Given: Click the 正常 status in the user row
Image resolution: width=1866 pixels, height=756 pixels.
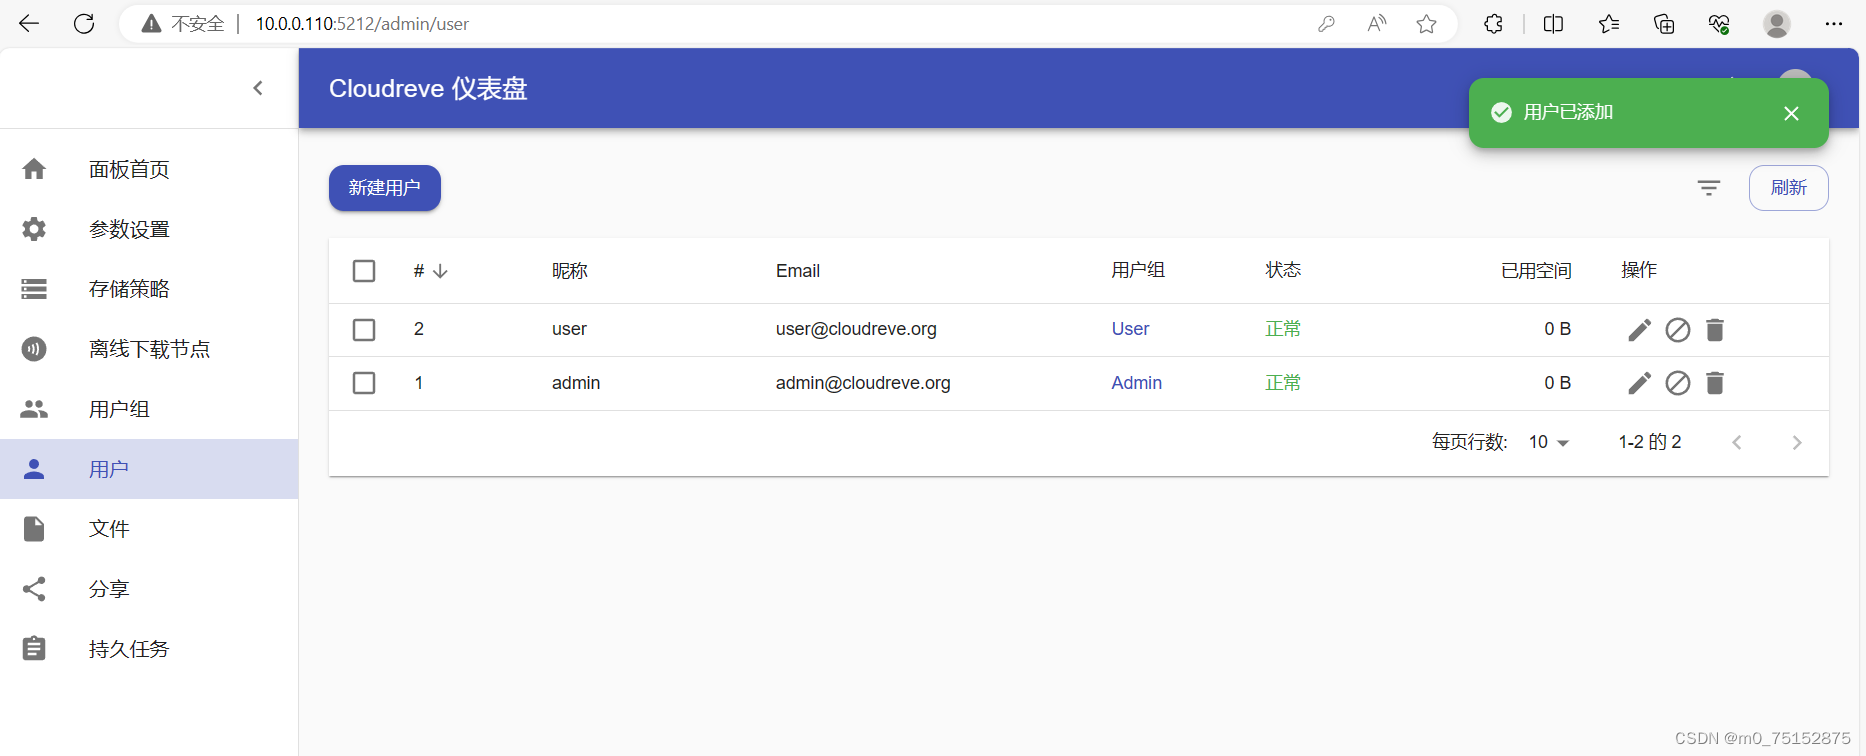Looking at the screenshot, I should [x=1283, y=329].
